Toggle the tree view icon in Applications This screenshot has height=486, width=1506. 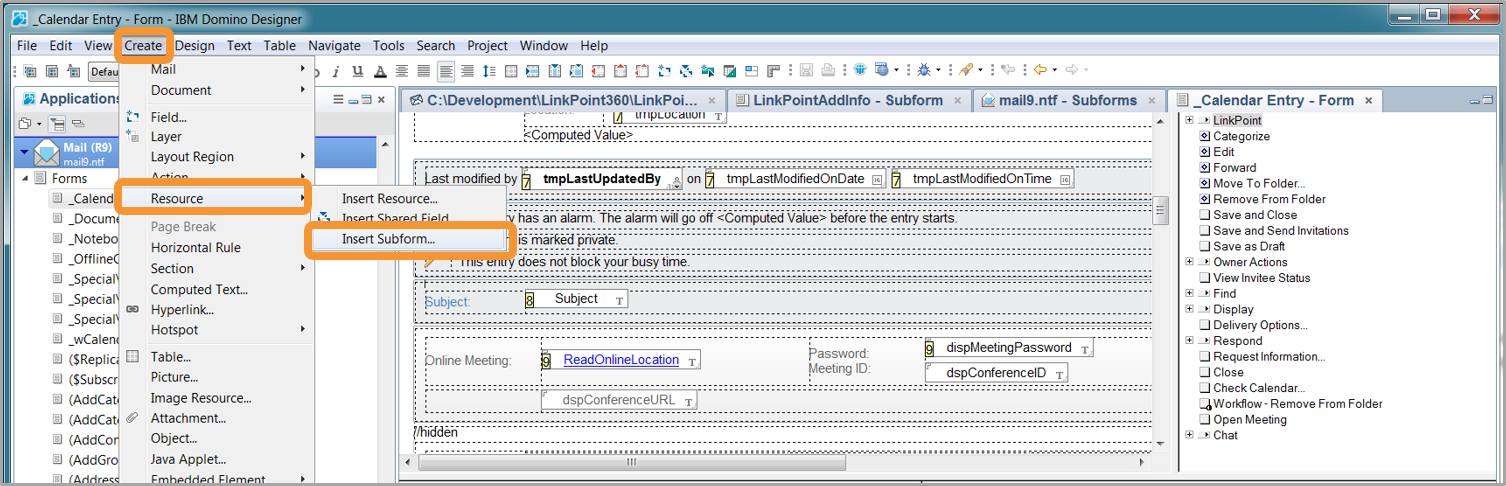pyautogui.click(x=57, y=123)
